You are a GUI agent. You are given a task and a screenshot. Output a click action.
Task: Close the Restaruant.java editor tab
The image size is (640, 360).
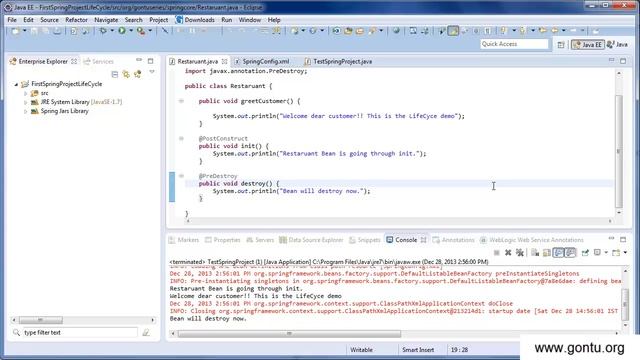(x=224, y=62)
